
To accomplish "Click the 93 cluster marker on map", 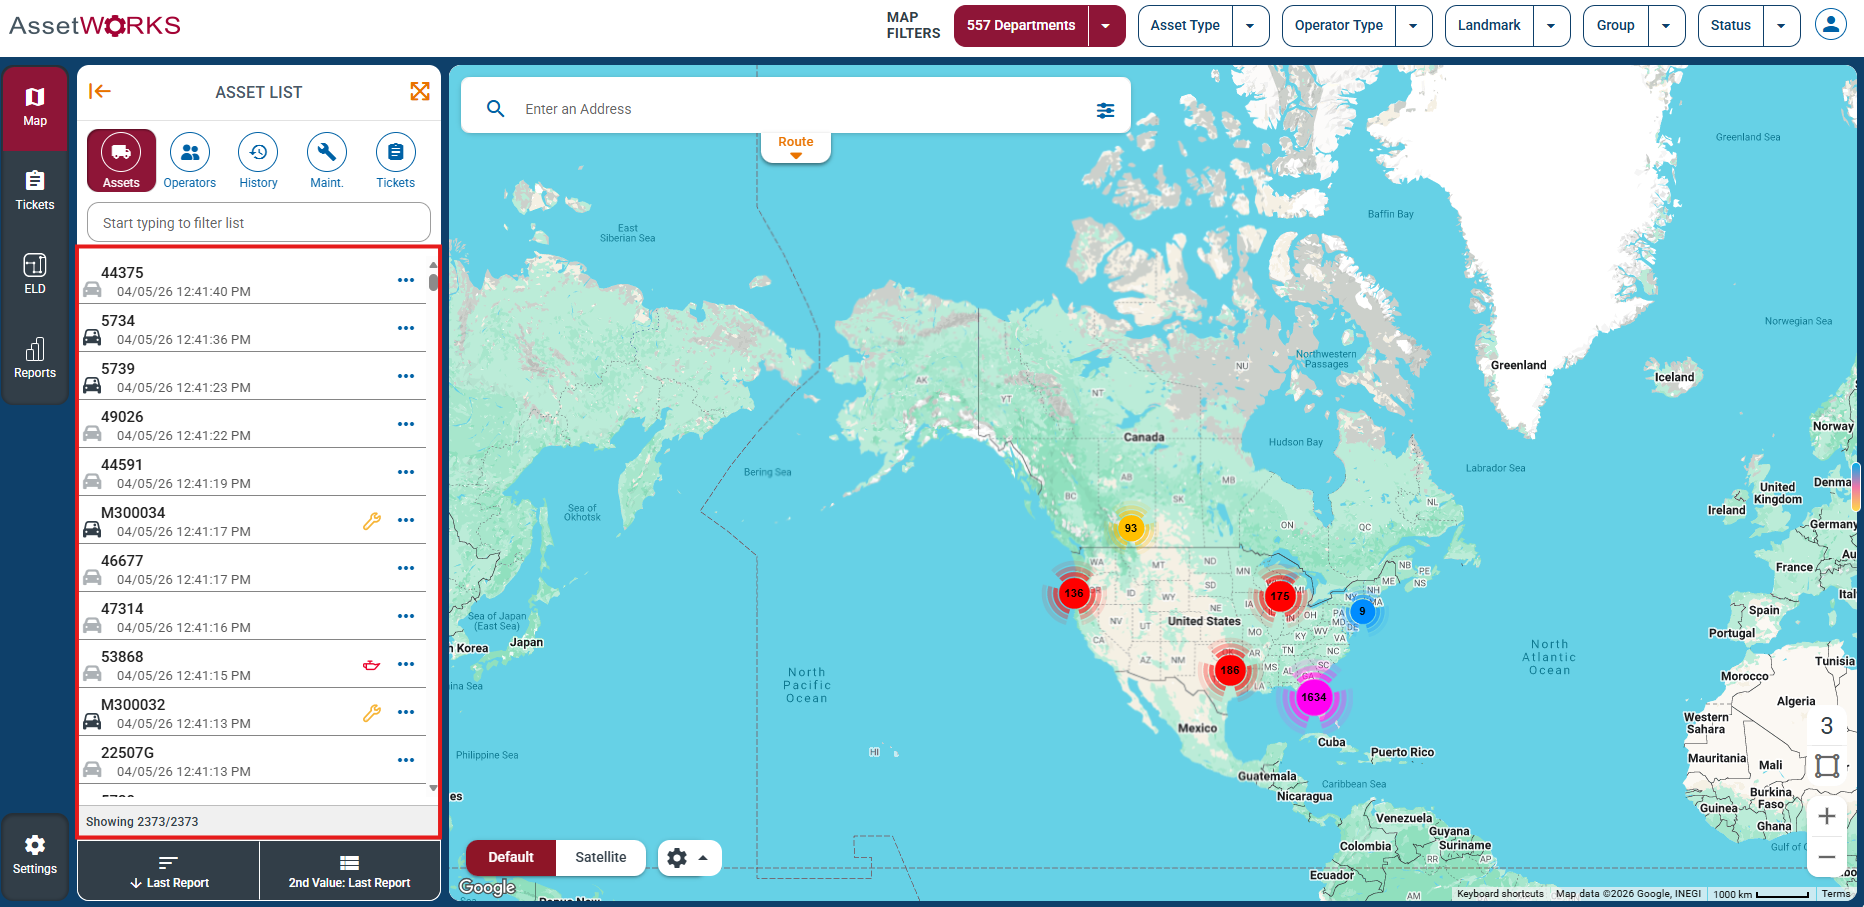I will pyautogui.click(x=1130, y=528).
